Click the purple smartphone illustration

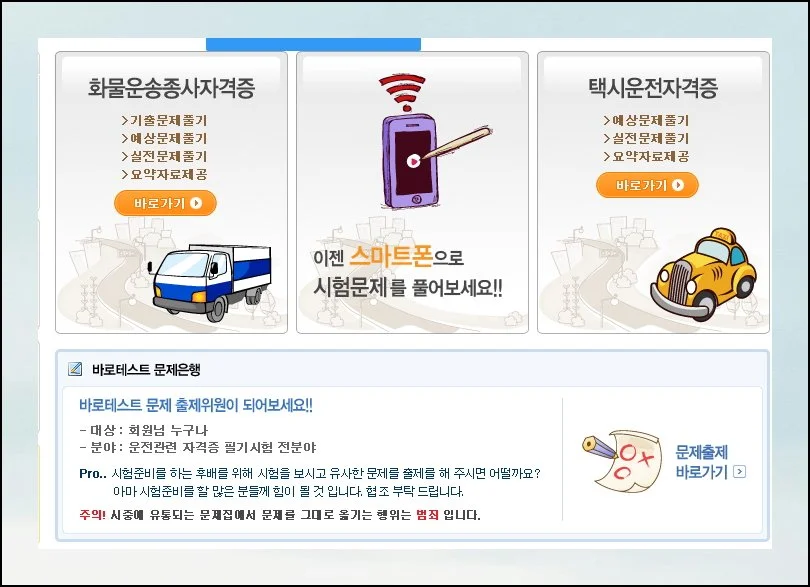click(x=410, y=161)
